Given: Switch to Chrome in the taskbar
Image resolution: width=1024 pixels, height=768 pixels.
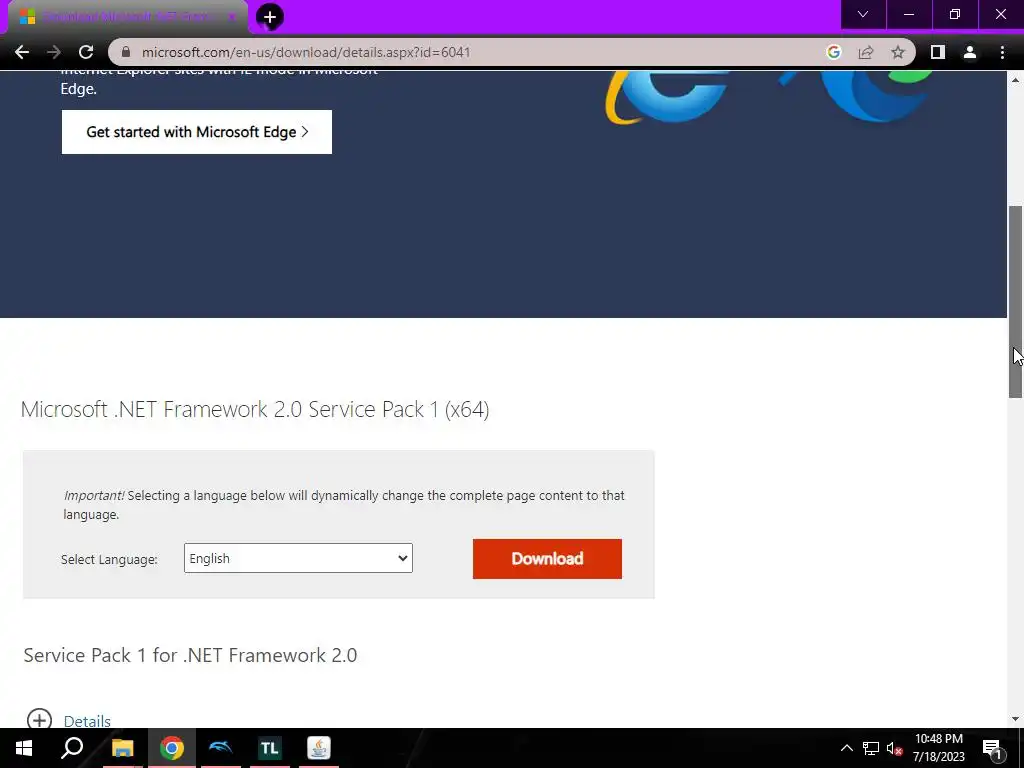Looking at the screenshot, I should click(172, 748).
